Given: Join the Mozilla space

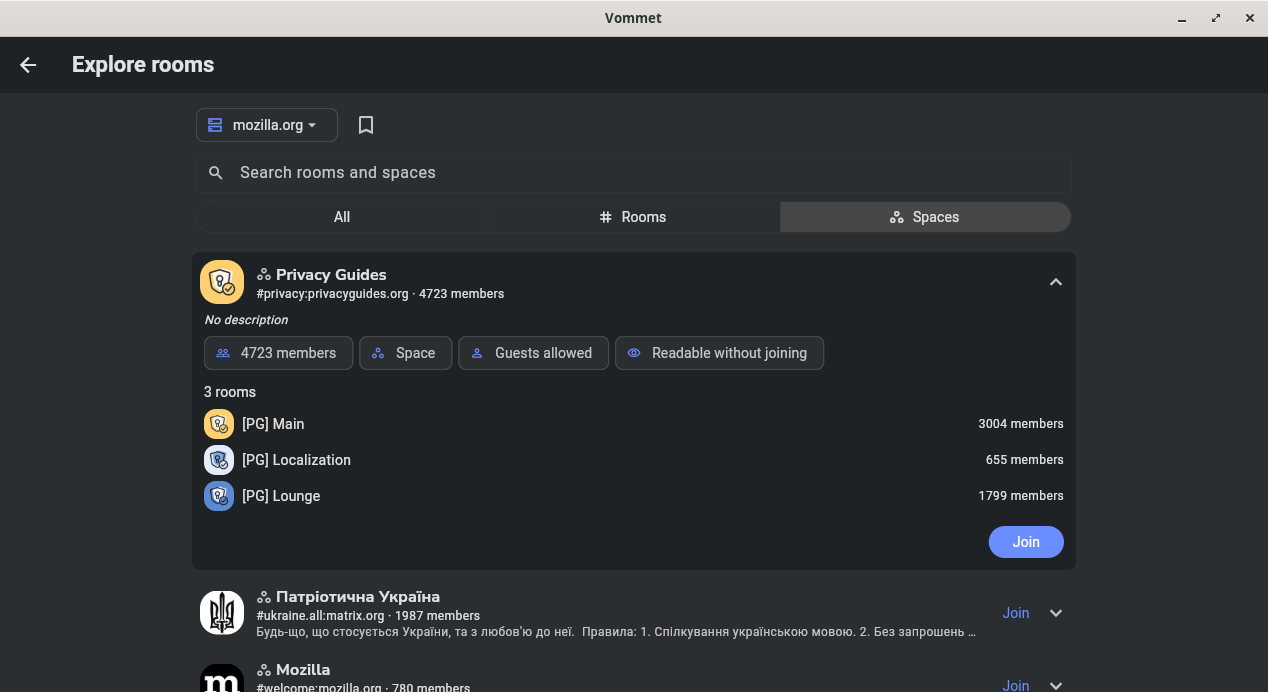Looking at the screenshot, I should coord(1016,685).
